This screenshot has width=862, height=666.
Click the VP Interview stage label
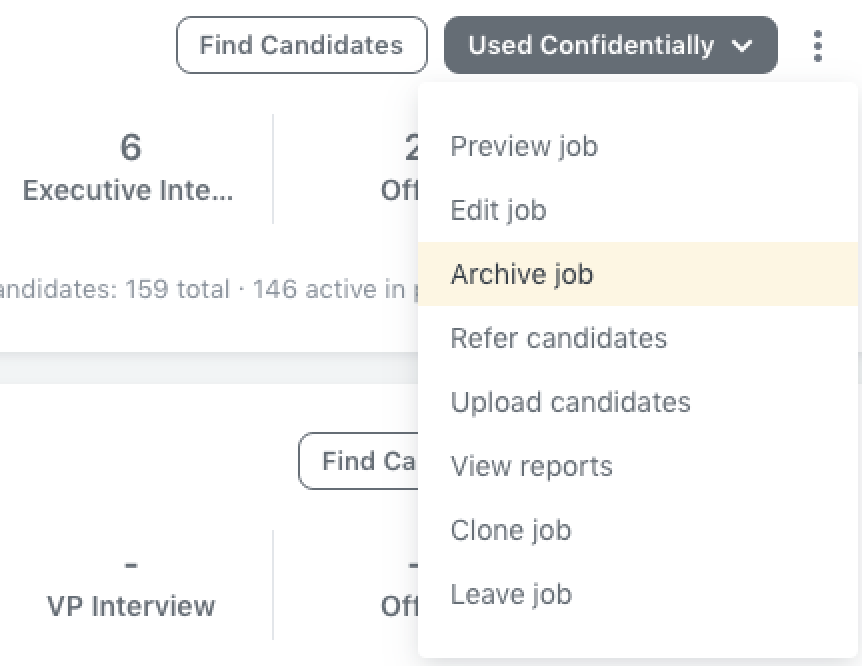tap(131, 606)
